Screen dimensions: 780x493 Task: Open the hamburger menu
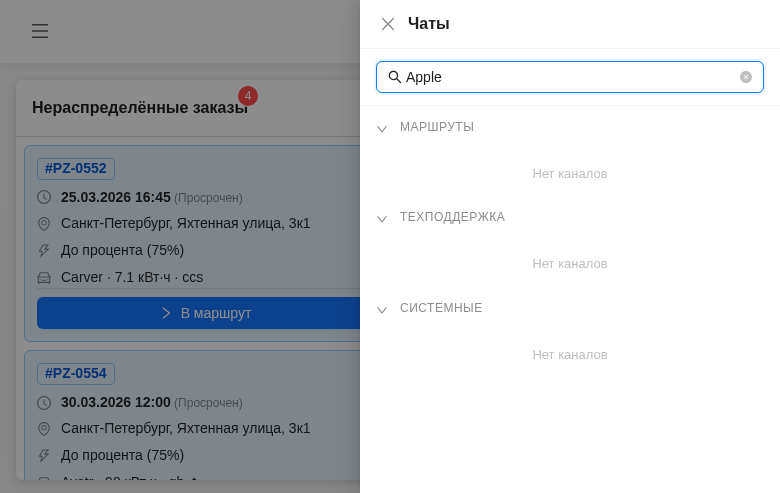pos(40,31)
